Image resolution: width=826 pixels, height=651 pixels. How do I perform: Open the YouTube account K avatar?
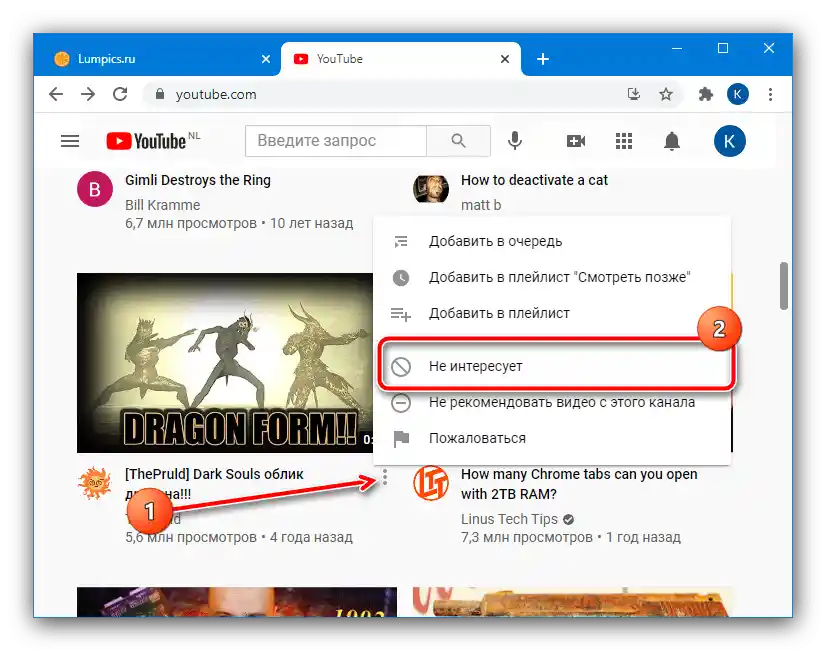[x=730, y=141]
